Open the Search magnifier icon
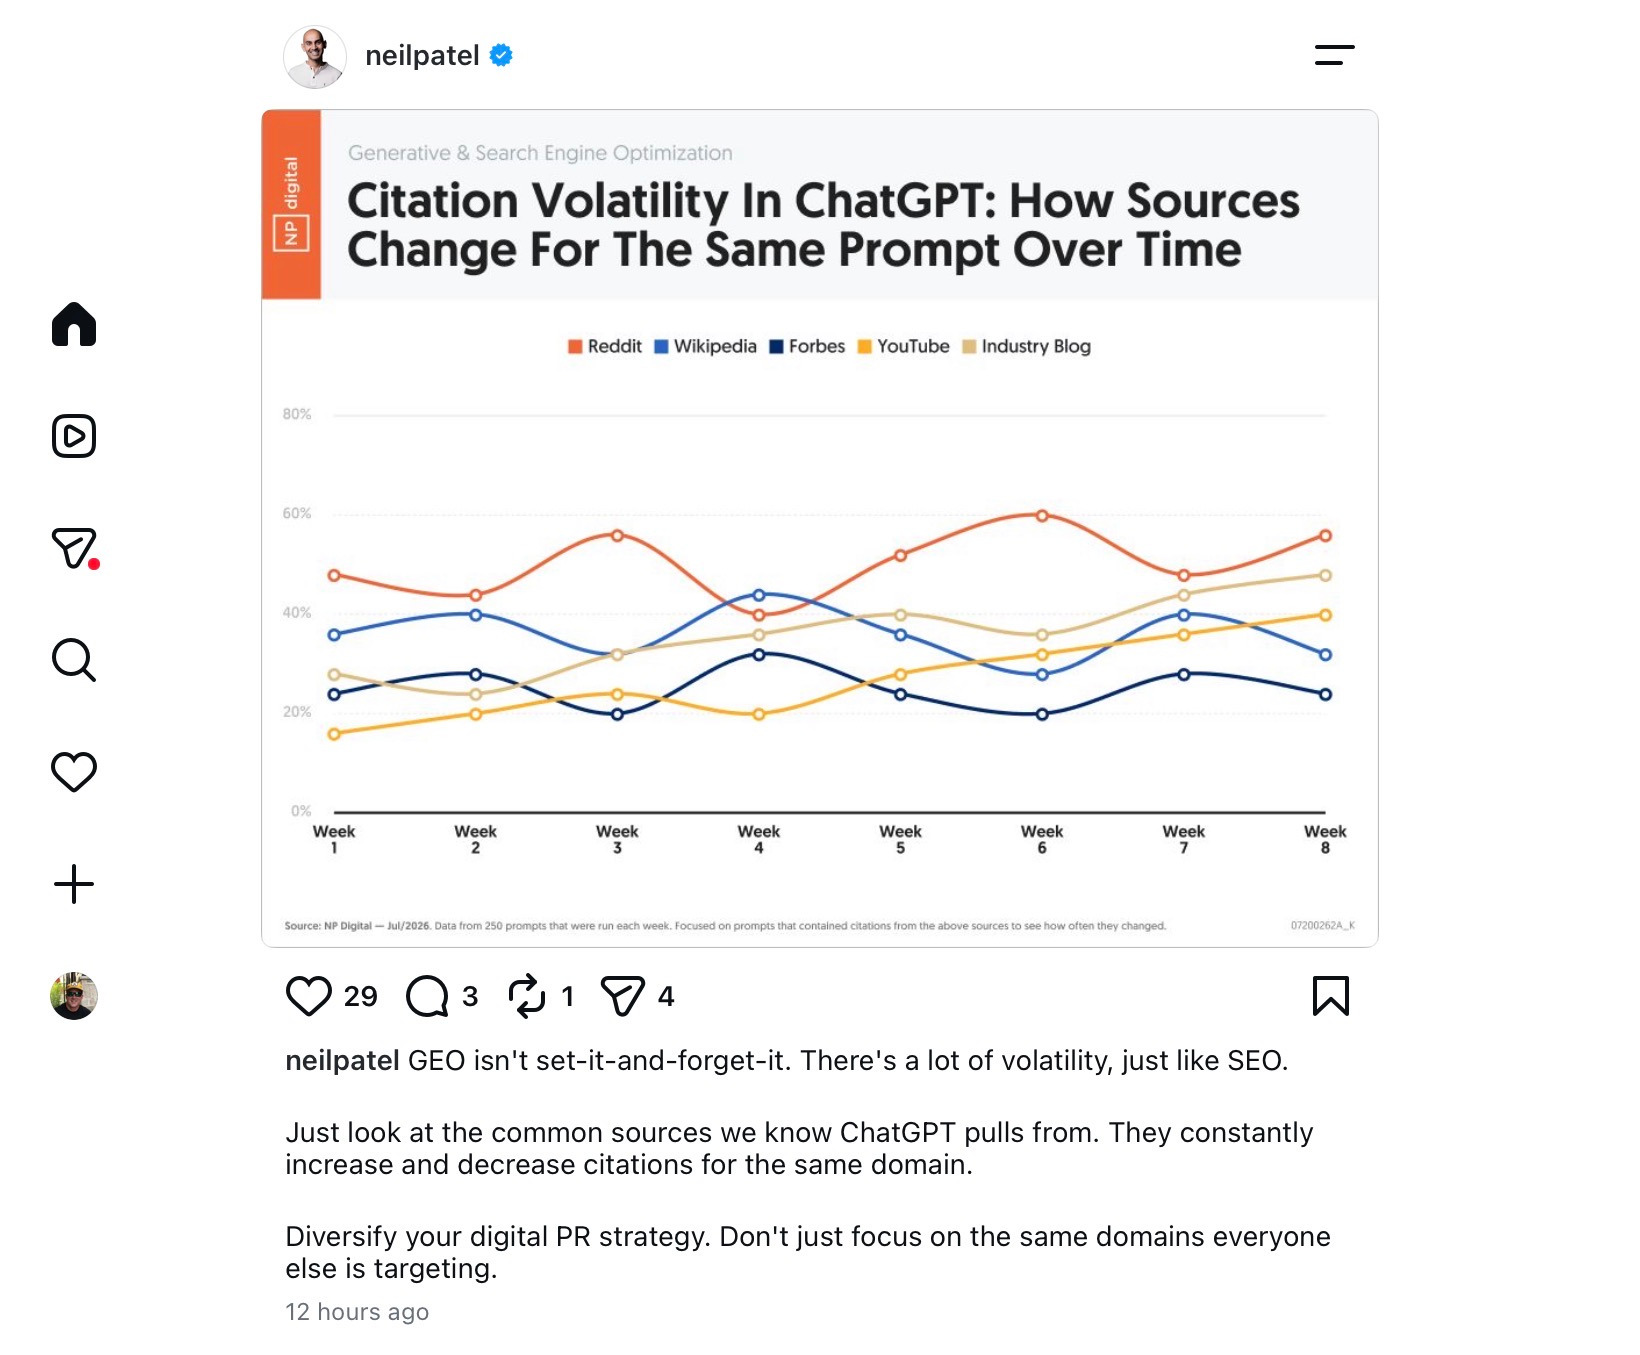 pyautogui.click(x=74, y=660)
